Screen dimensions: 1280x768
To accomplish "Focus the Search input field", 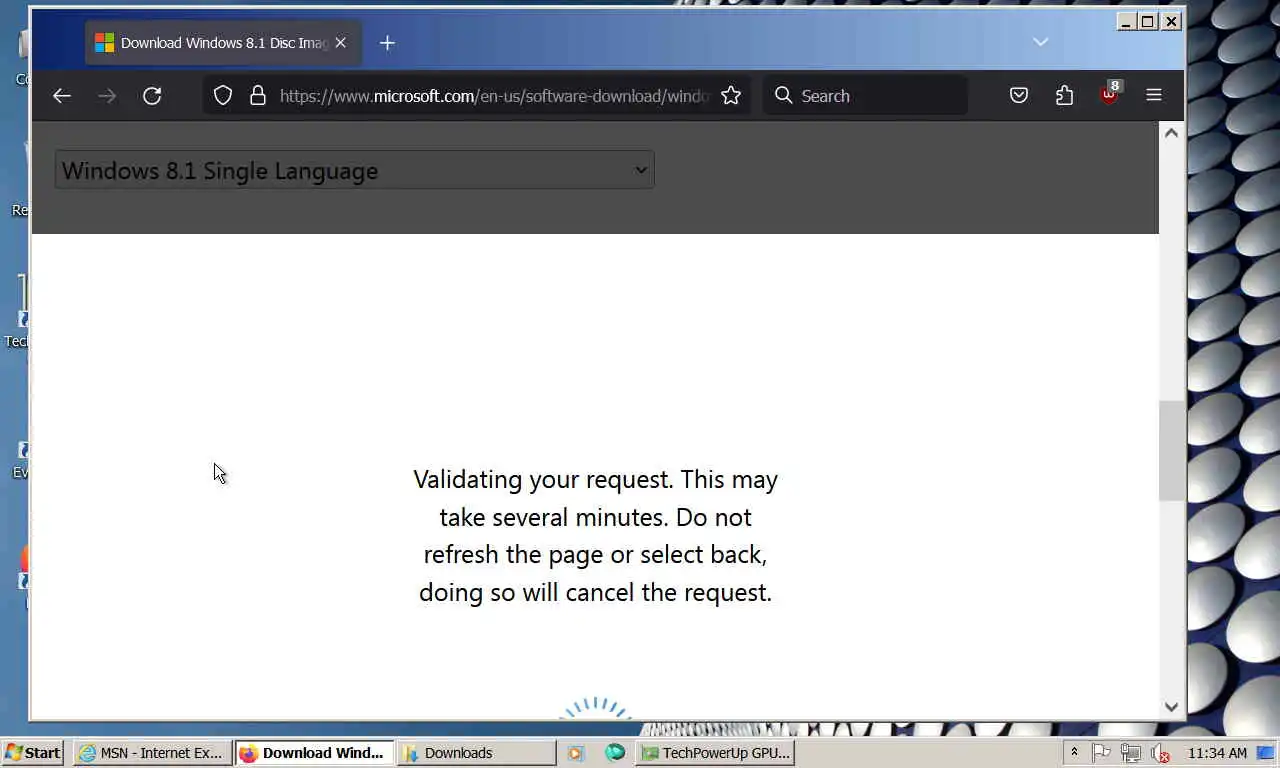I will point(865,96).
